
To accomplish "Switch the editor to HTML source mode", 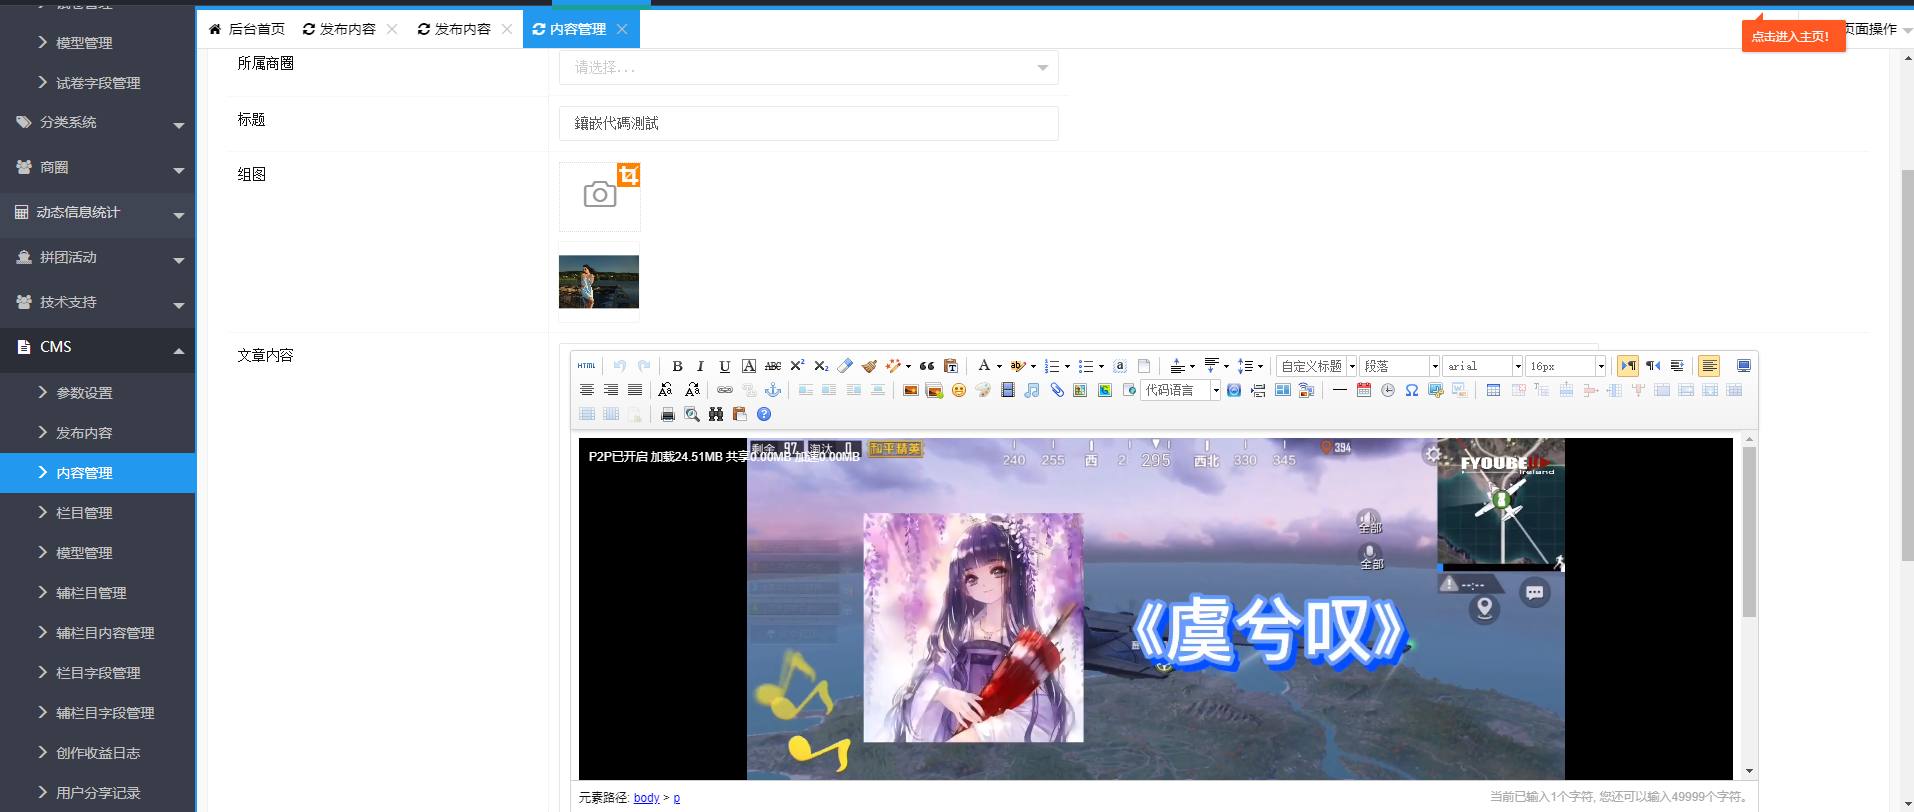I will click(x=587, y=366).
